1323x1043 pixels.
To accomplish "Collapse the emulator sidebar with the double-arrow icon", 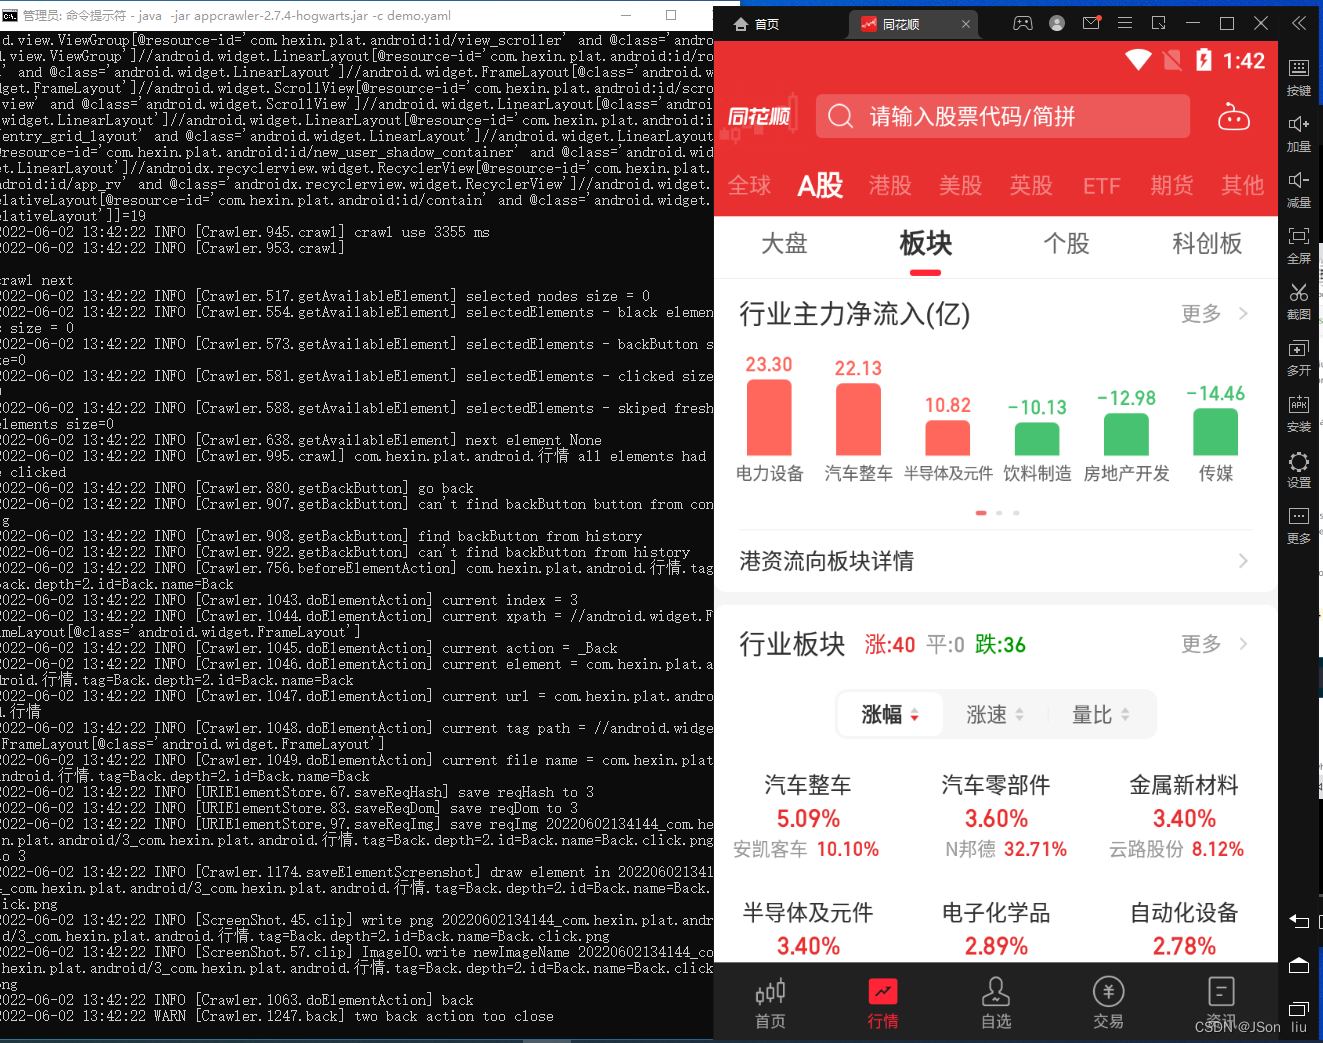I will [1298, 23].
